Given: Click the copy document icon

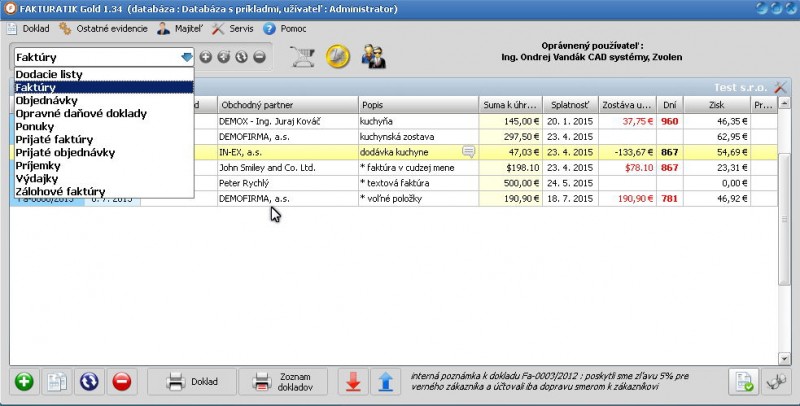Looking at the screenshot, I should click(x=57, y=382).
